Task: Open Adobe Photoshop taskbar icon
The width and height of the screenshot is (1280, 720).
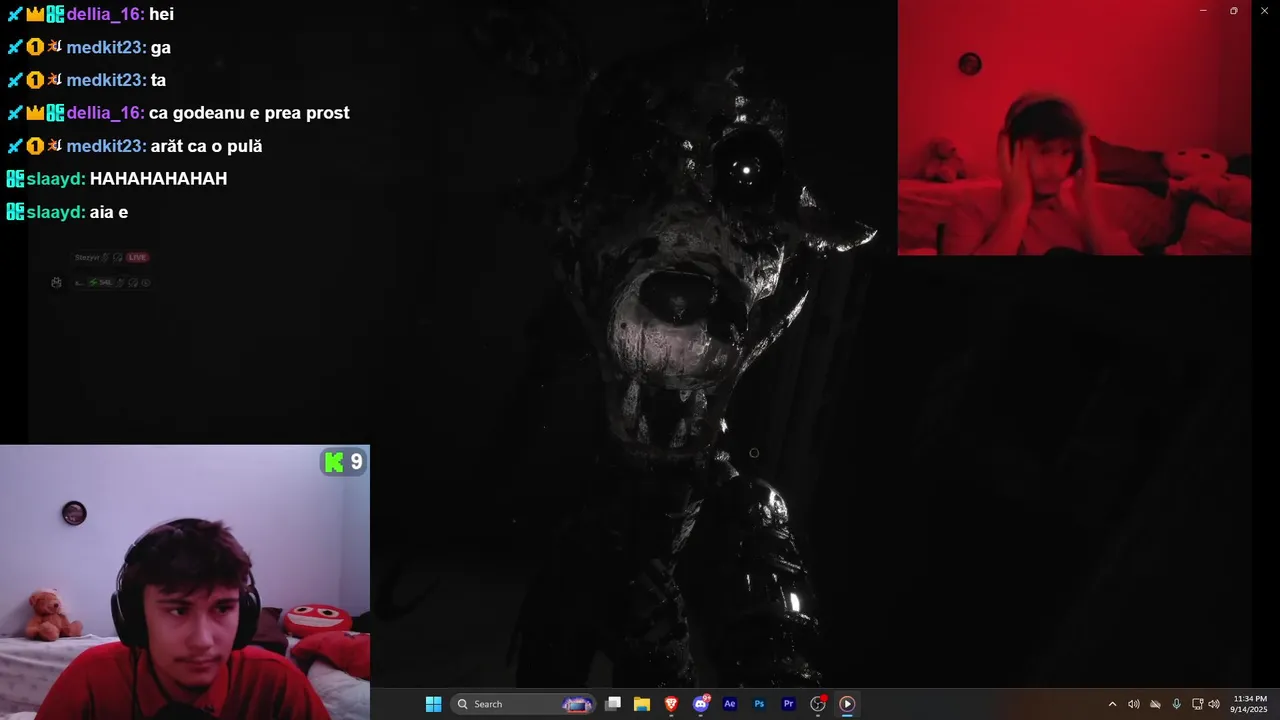Action: tap(759, 704)
